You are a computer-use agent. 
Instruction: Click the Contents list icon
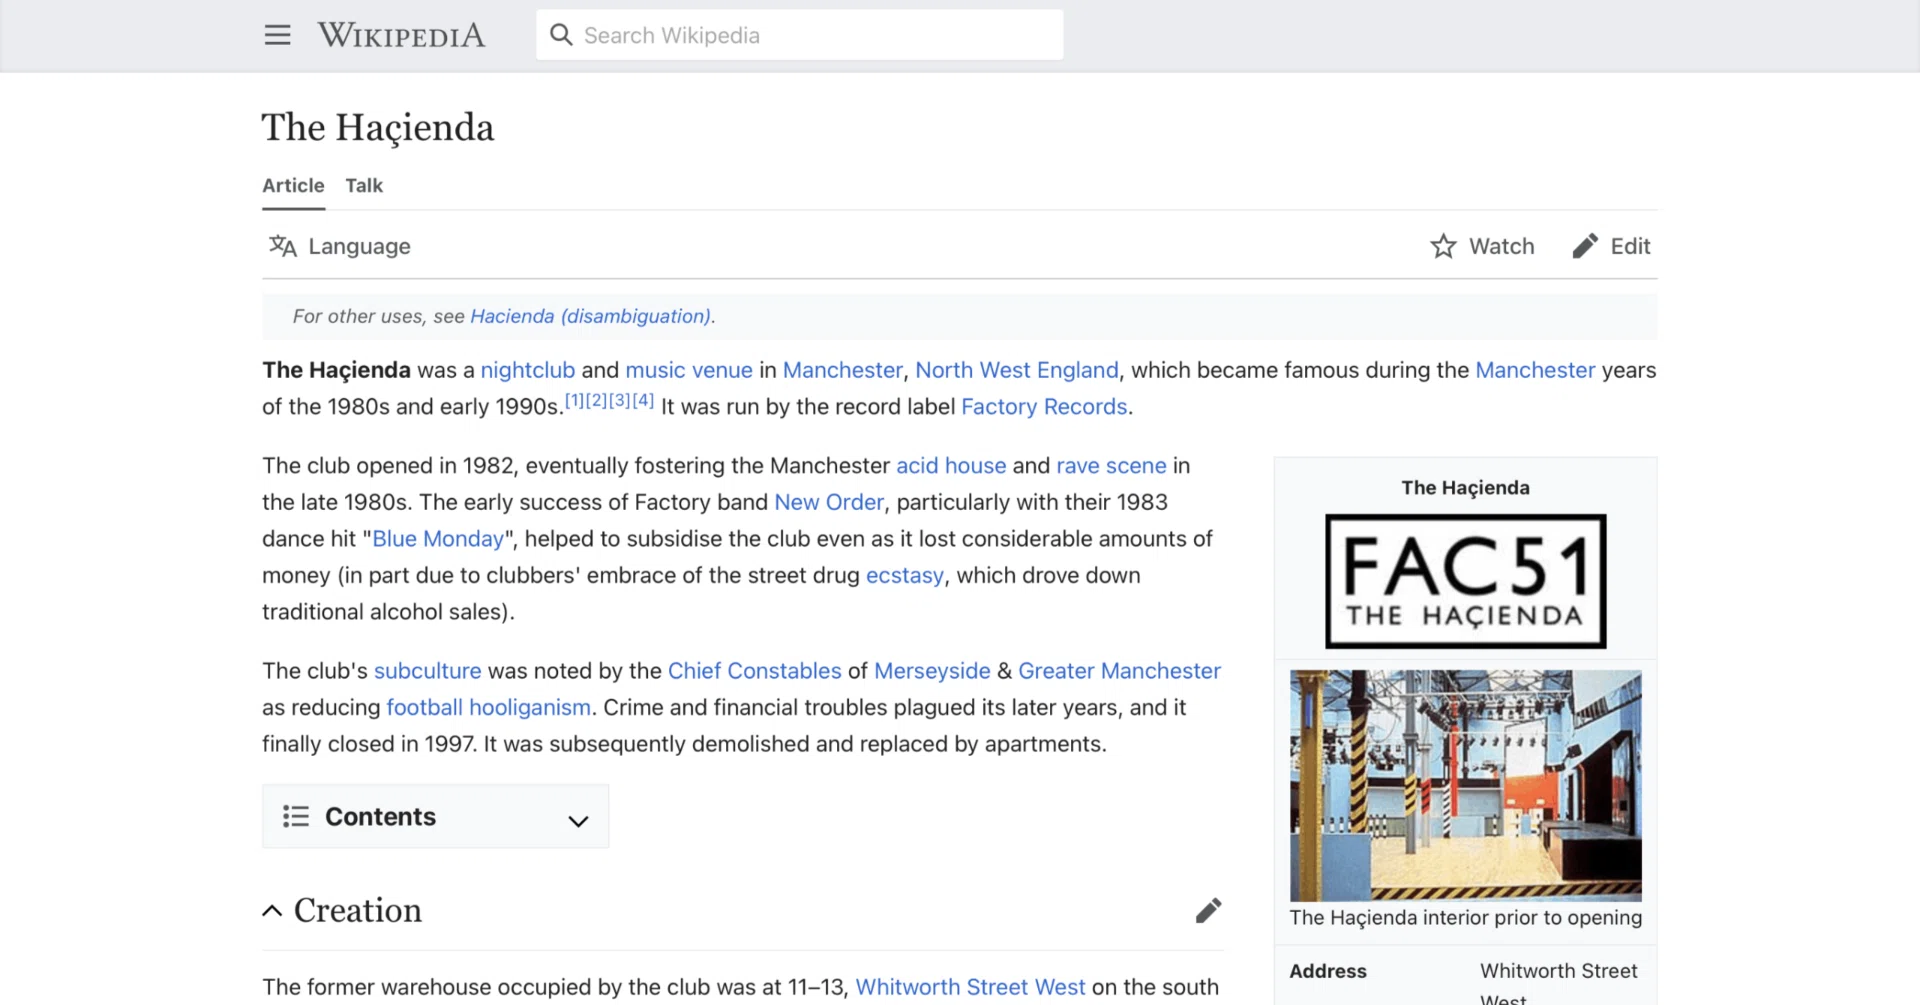click(x=296, y=816)
